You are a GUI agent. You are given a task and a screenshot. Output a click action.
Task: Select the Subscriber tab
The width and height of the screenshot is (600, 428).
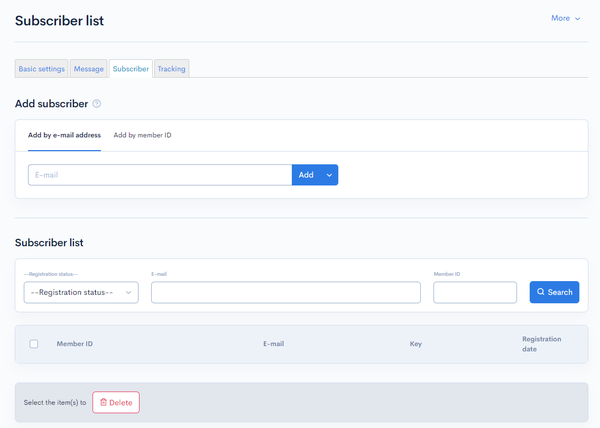pos(131,69)
